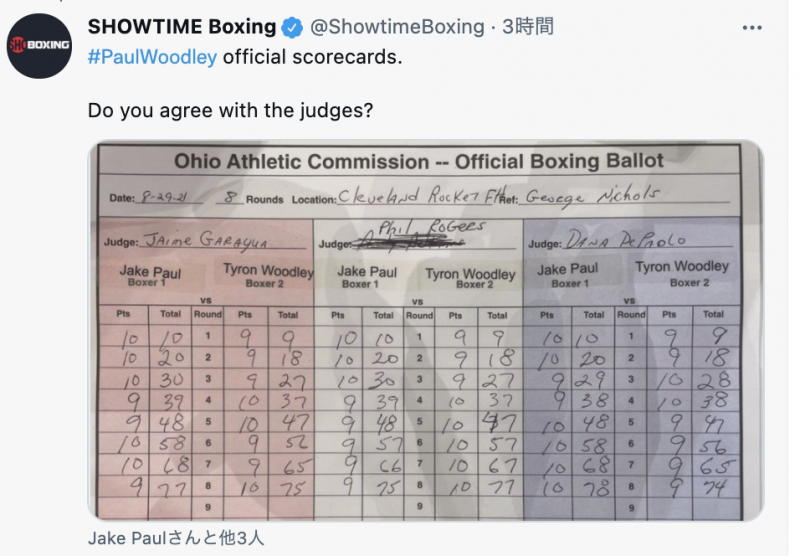Click the judge name Dana DePaolo
800x556 pixels.
(x=626, y=241)
